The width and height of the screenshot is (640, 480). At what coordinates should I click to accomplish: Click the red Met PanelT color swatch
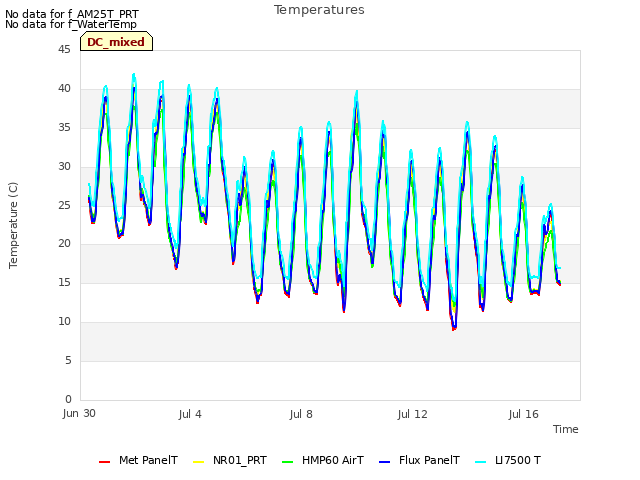[x=104, y=462]
